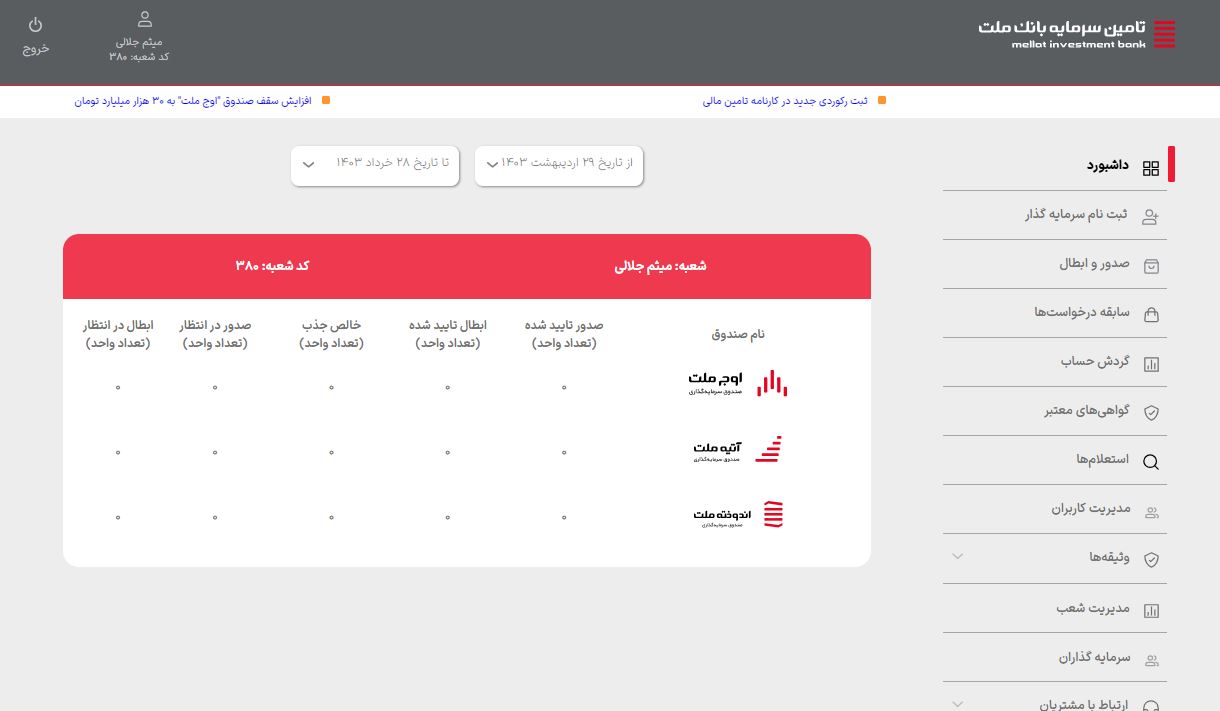
Task: Click اندوخته ملت value under صدور تایید شده
Action: pyautogui.click(x=564, y=517)
